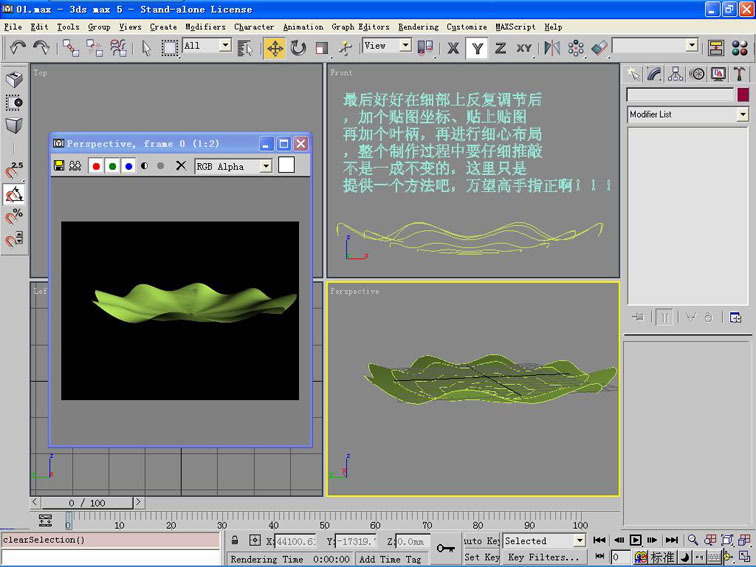Click the clearSelection() MAXScript listener line

110,540
